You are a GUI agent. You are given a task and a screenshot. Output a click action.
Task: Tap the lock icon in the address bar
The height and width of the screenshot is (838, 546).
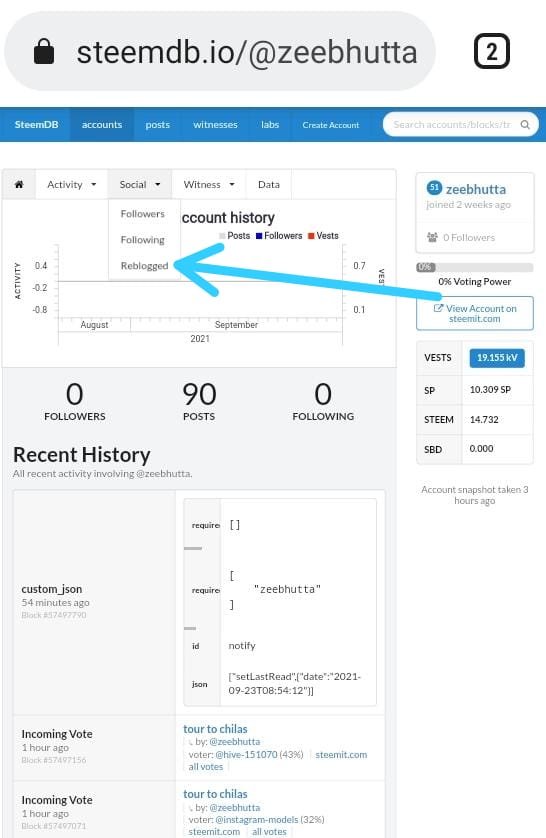pos(44,51)
